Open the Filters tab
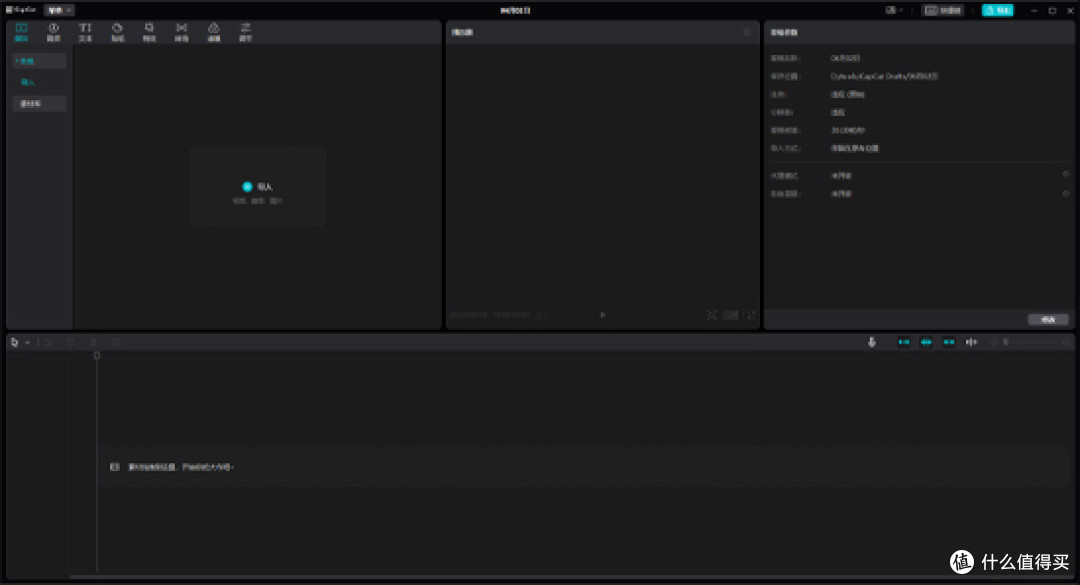Viewport: 1080px width, 585px height. click(x=214, y=32)
